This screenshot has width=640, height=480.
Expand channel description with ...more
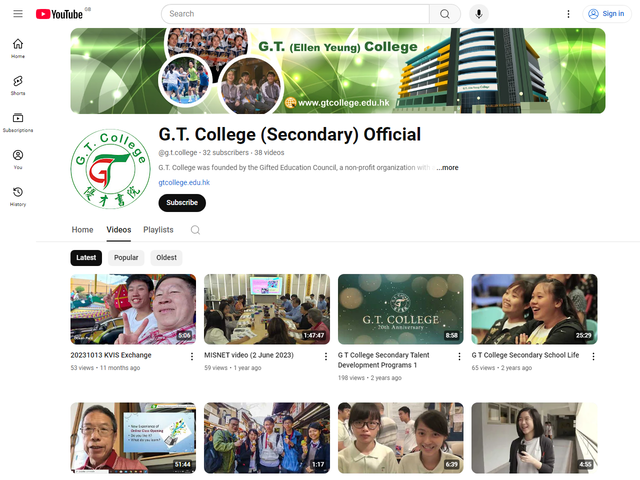coord(447,168)
